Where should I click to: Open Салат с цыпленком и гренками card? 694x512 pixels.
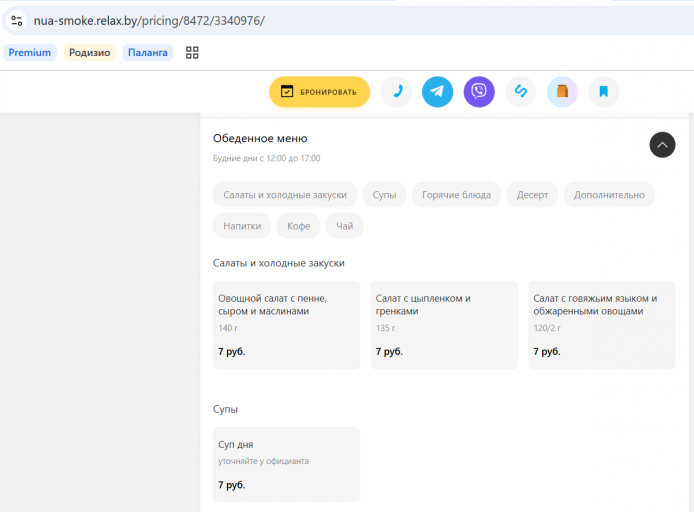click(x=444, y=325)
